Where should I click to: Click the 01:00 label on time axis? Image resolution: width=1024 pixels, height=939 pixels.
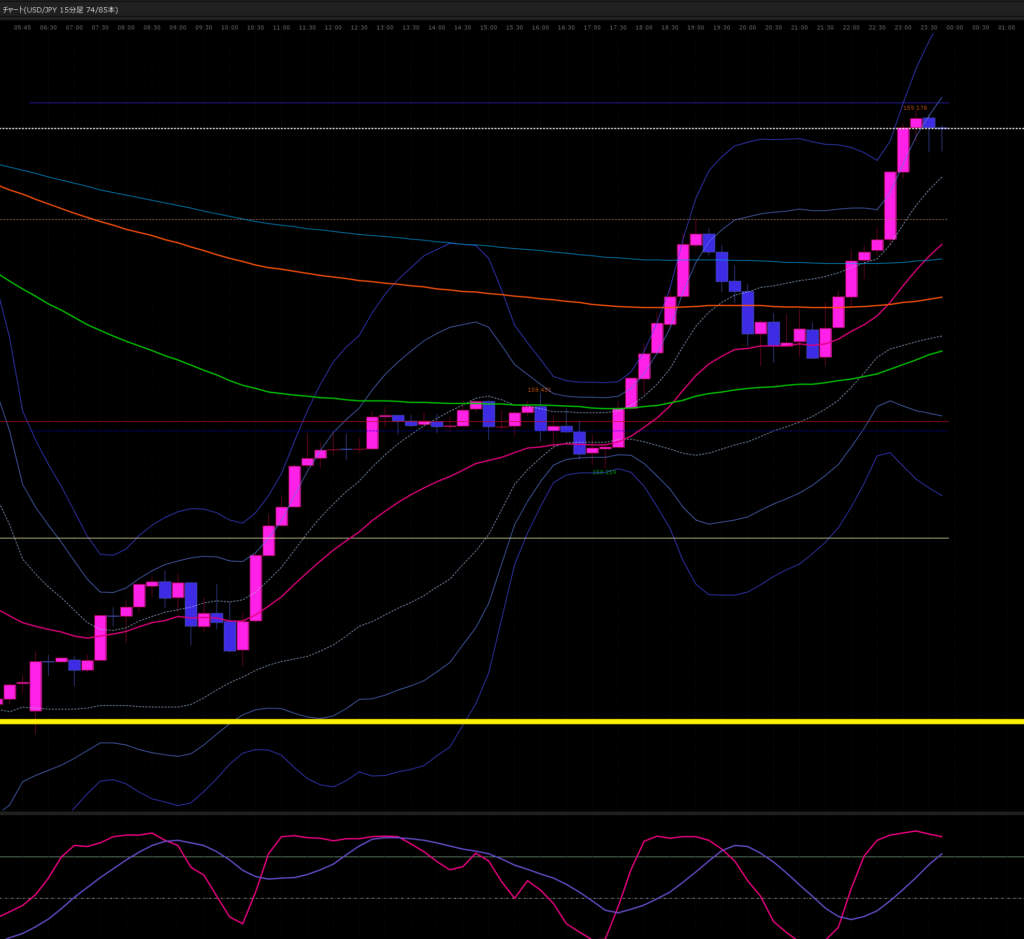coord(1007,28)
